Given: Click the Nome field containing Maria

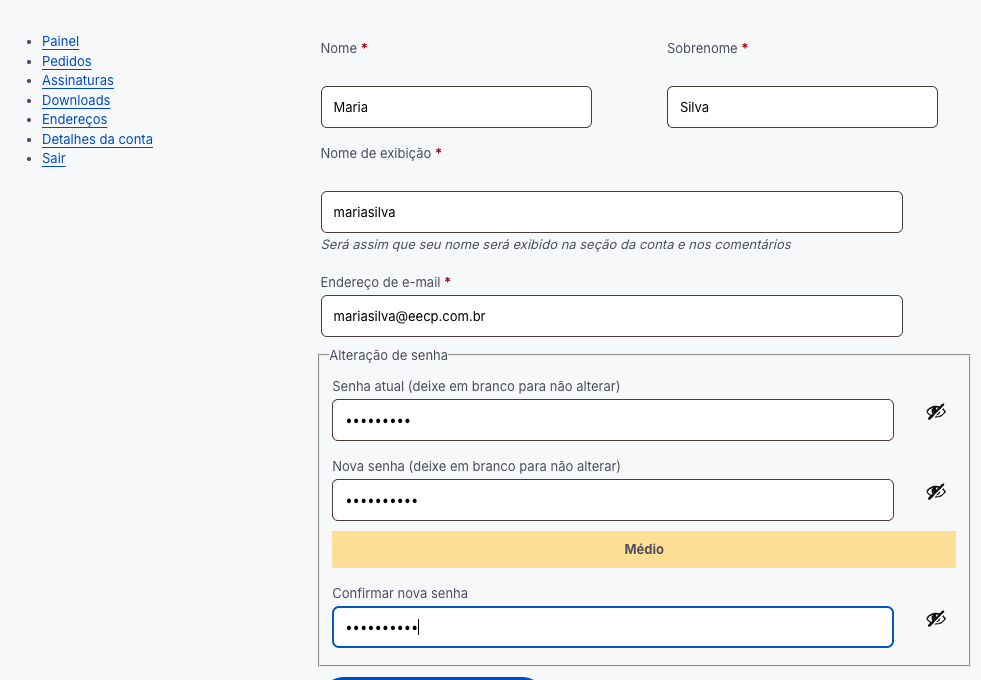Looking at the screenshot, I should pos(456,107).
